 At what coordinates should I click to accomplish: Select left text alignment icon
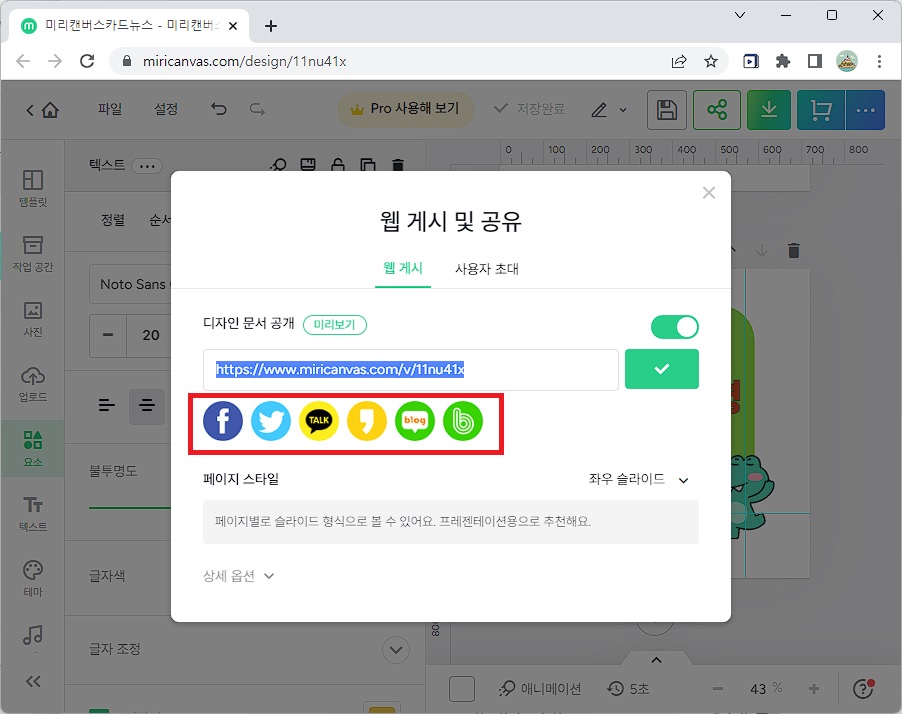point(106,406)
